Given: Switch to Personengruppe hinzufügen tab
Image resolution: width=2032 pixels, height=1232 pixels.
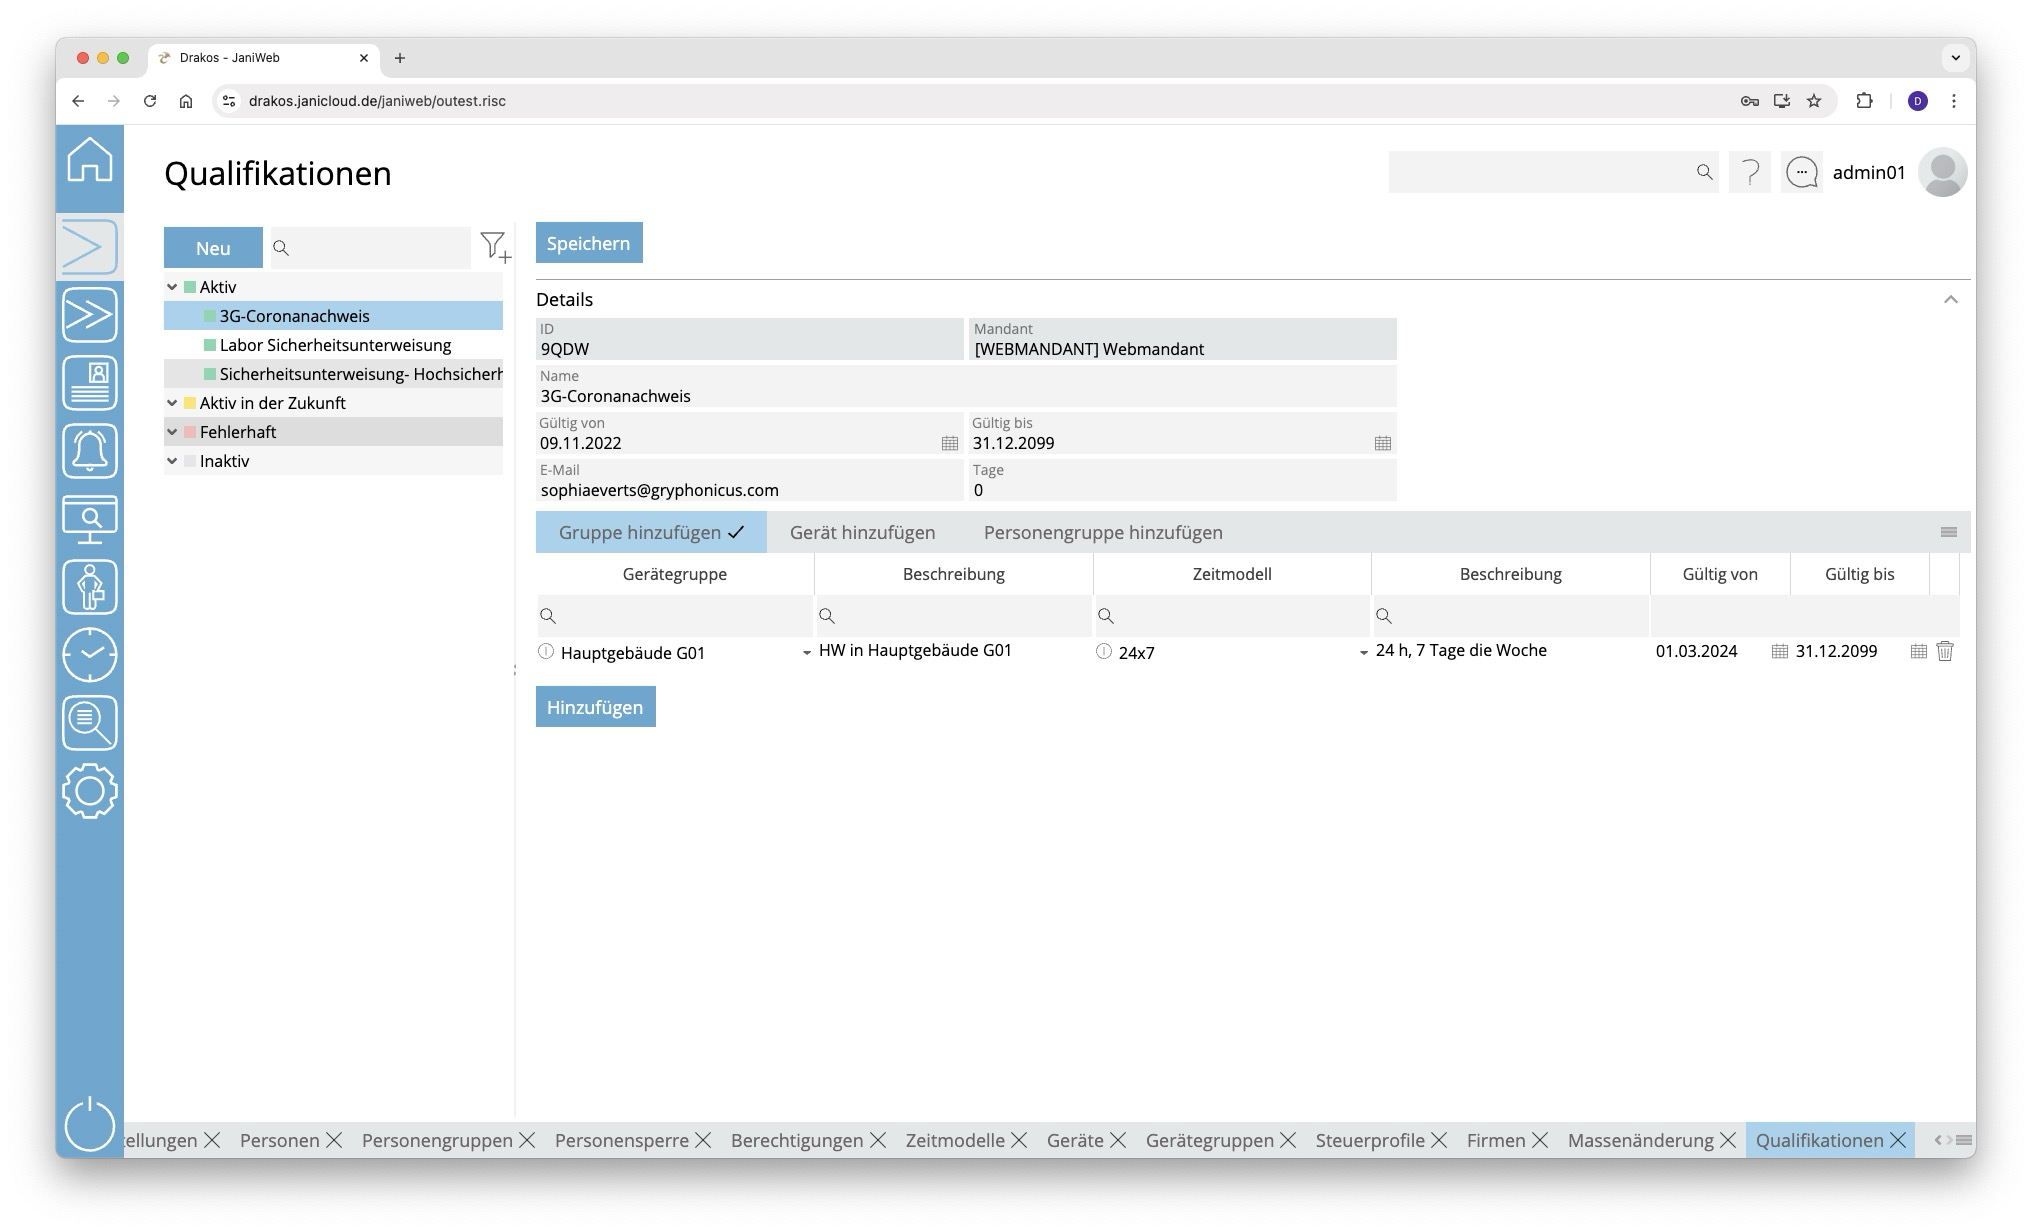Looking at the screenshot, I should [1103, 533].
